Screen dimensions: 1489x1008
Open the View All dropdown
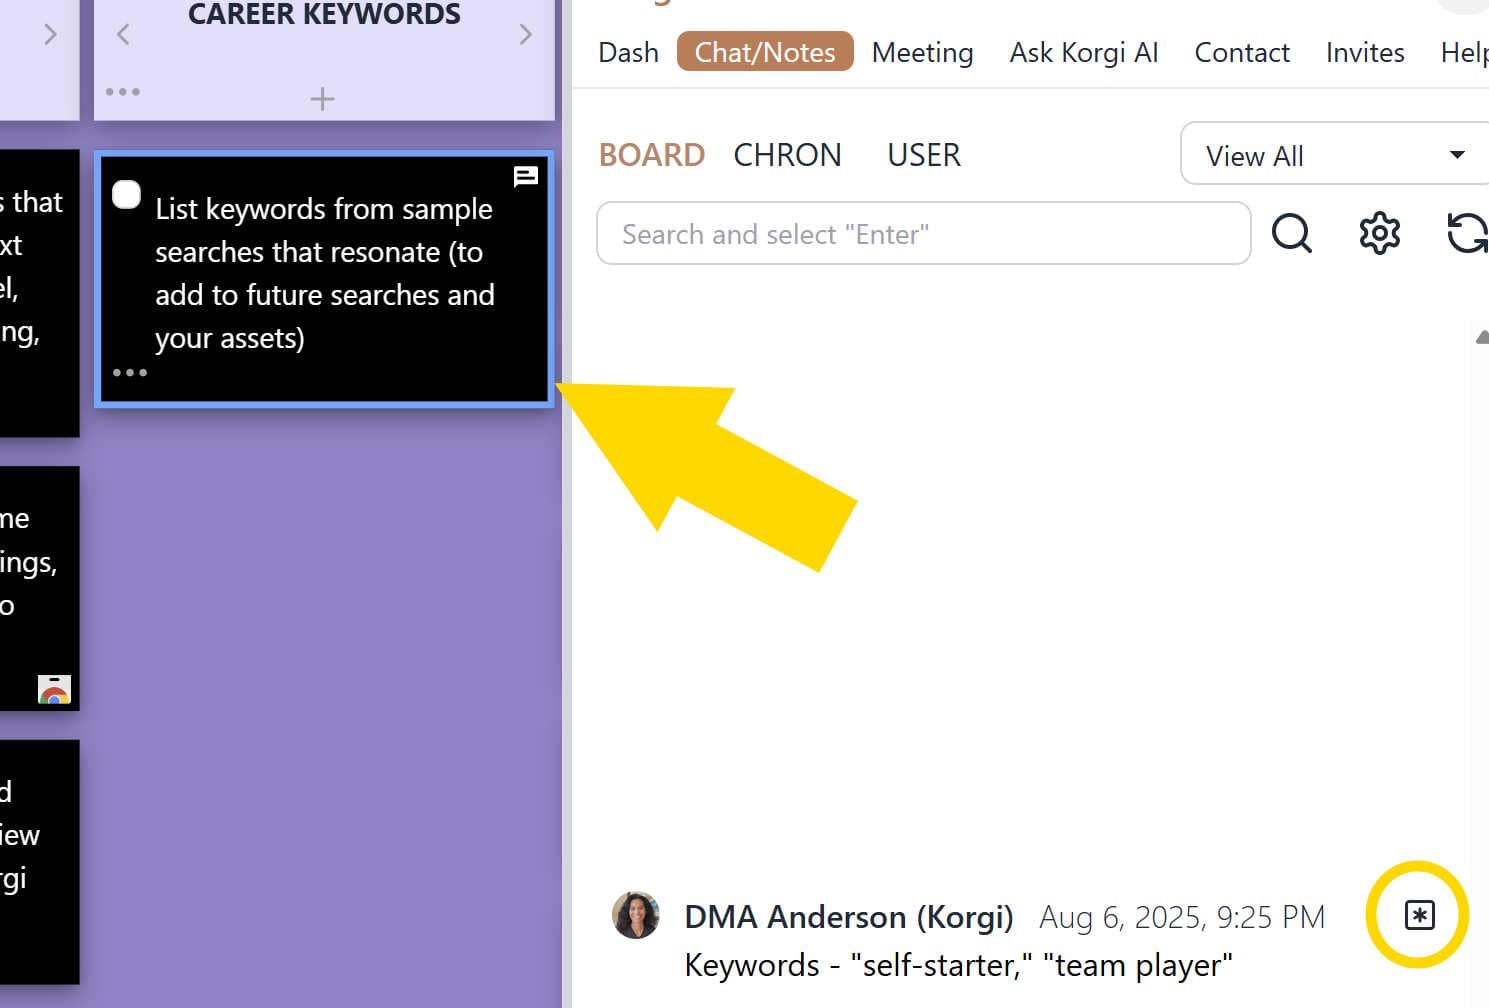1334,155
